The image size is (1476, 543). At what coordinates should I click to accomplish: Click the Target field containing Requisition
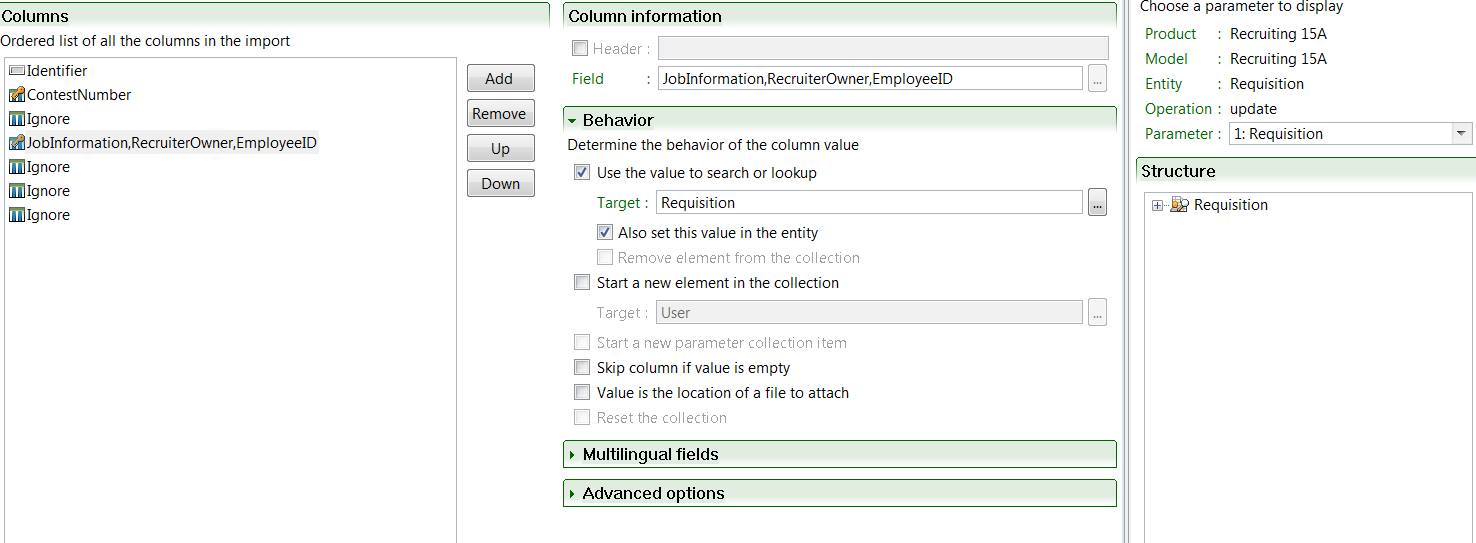pyautogui.click(x=870, y=203)
